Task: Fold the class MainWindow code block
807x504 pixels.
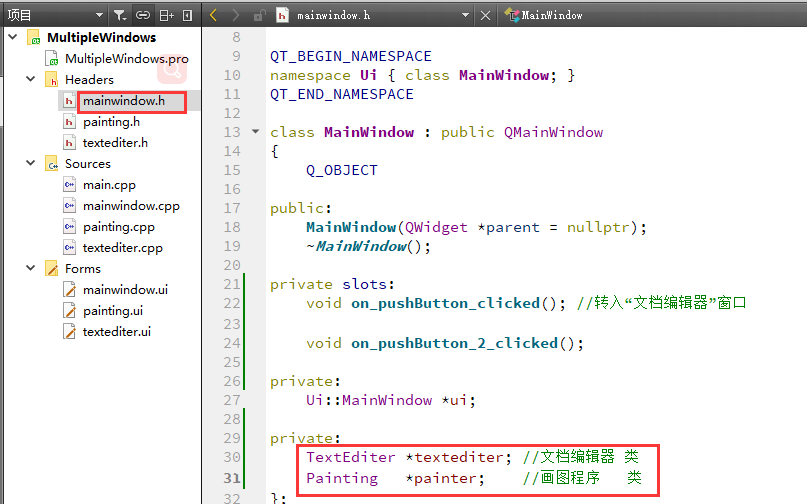Action: pos(255,132)
